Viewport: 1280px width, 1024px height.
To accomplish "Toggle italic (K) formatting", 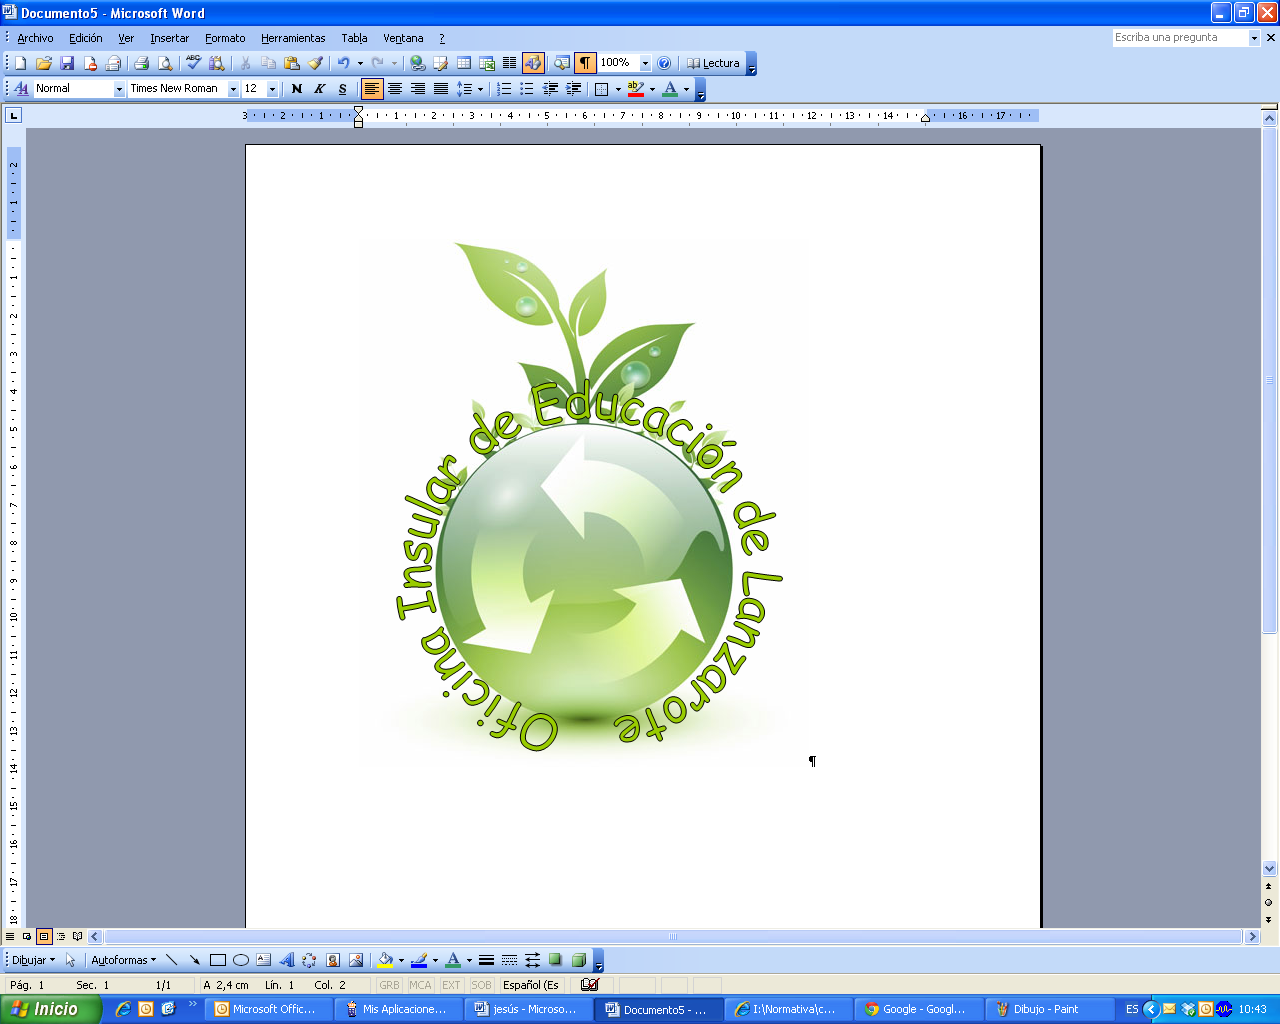I will pos(319,89).
